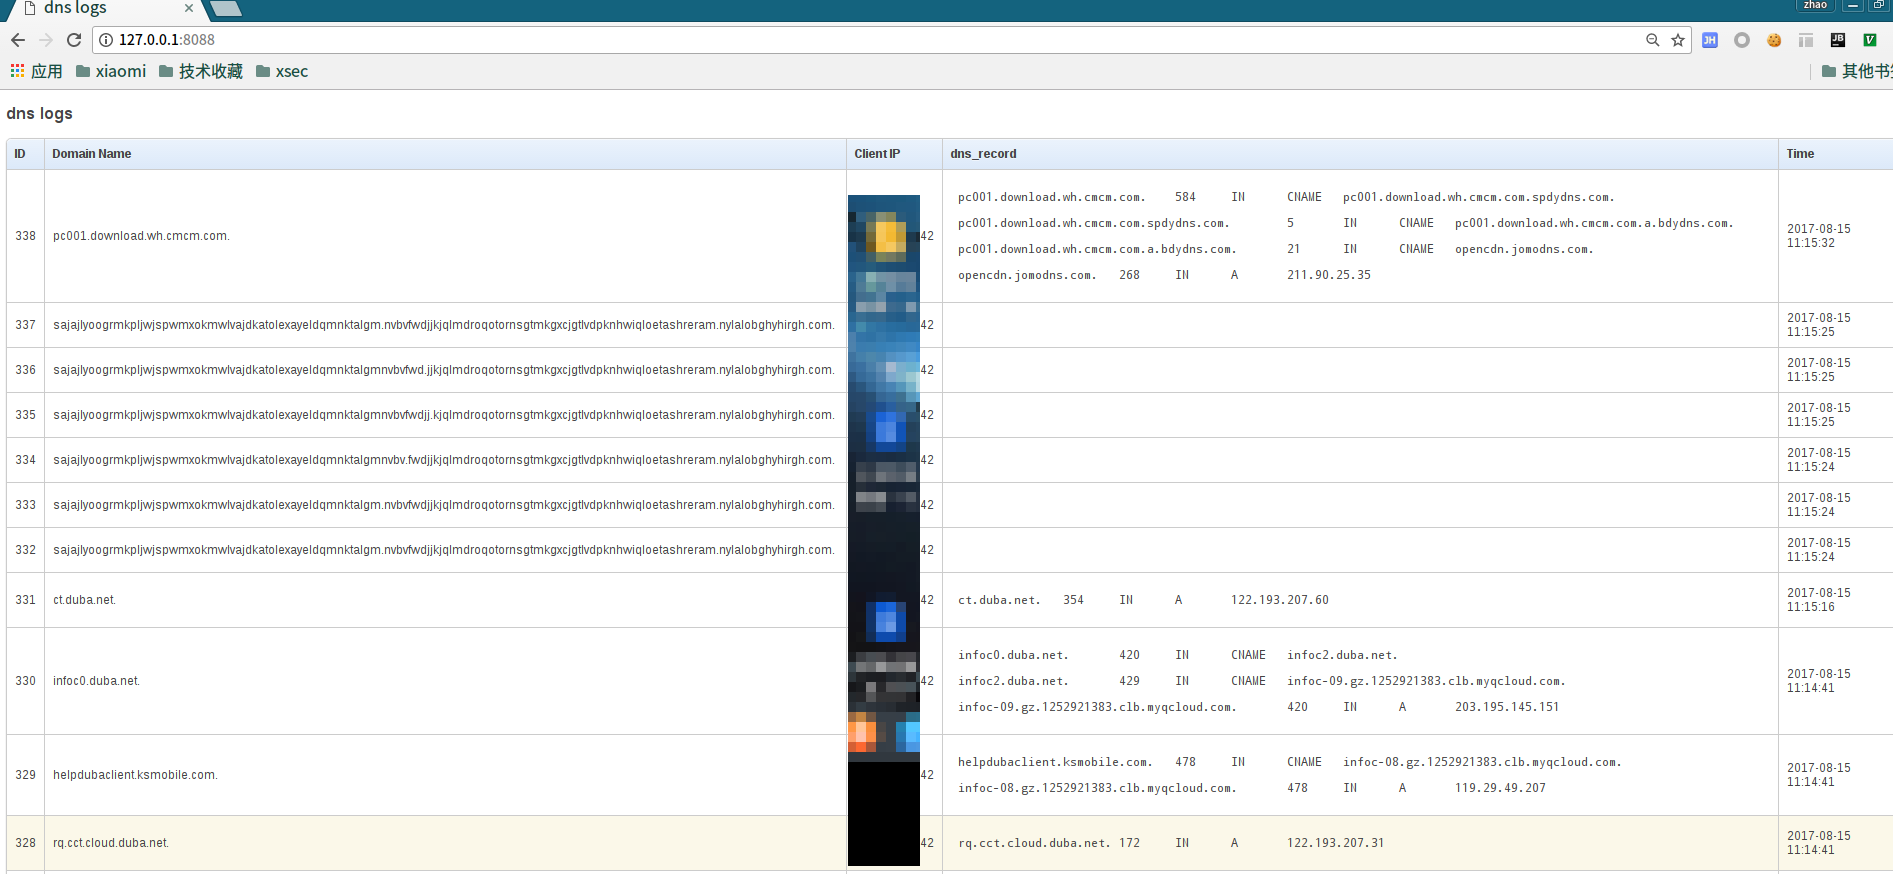
Task: Open the cookie extension icon
Action: coord(1774,40)
